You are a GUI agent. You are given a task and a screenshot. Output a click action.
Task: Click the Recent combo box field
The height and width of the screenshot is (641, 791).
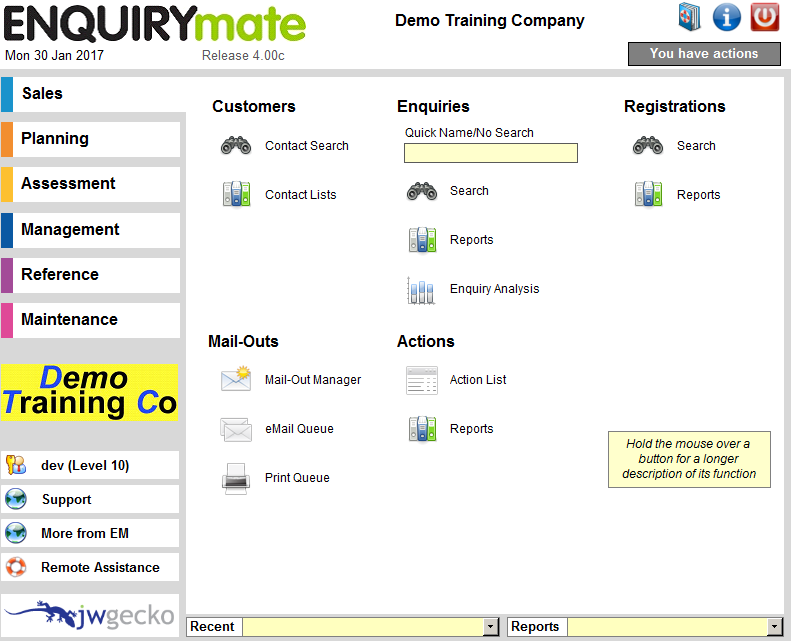(363, 627)
